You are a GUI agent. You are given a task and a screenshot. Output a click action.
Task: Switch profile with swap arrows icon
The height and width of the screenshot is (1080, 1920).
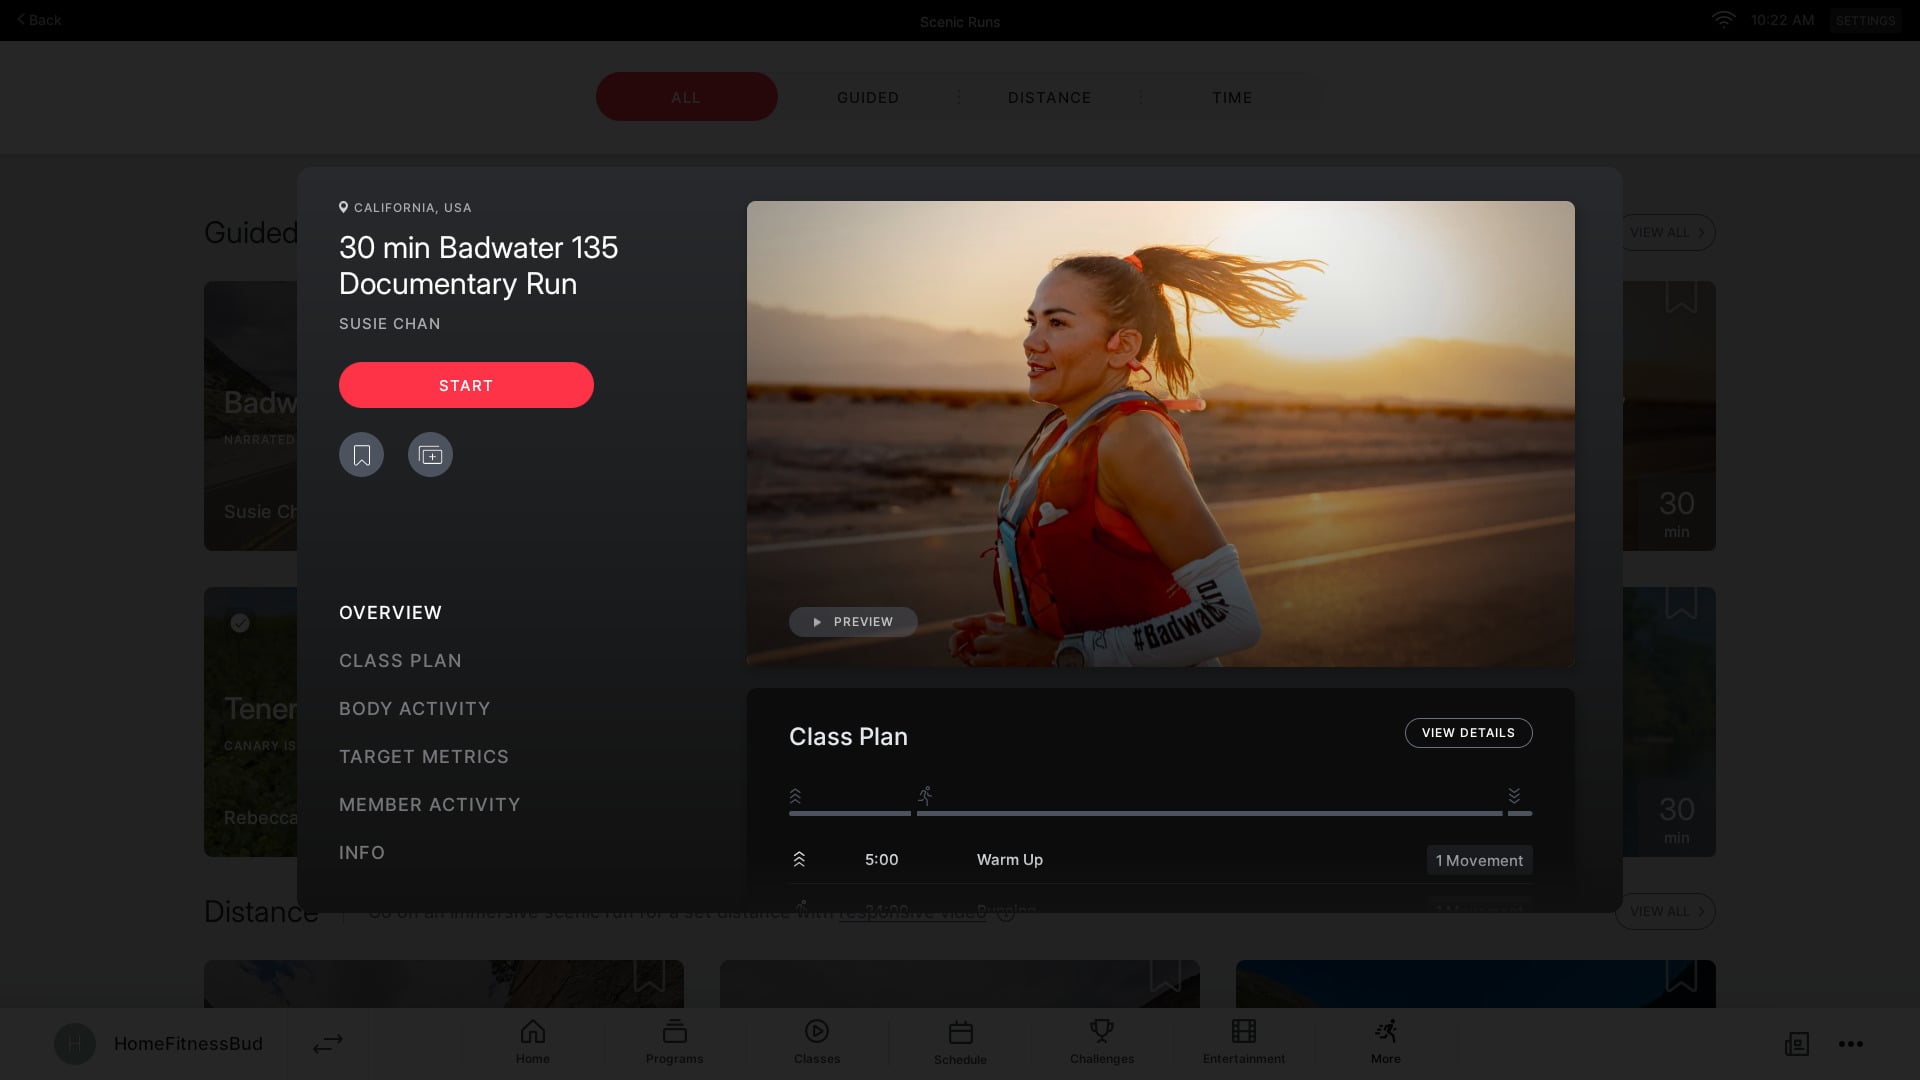pyautogui.click(x=328, y=1044)
